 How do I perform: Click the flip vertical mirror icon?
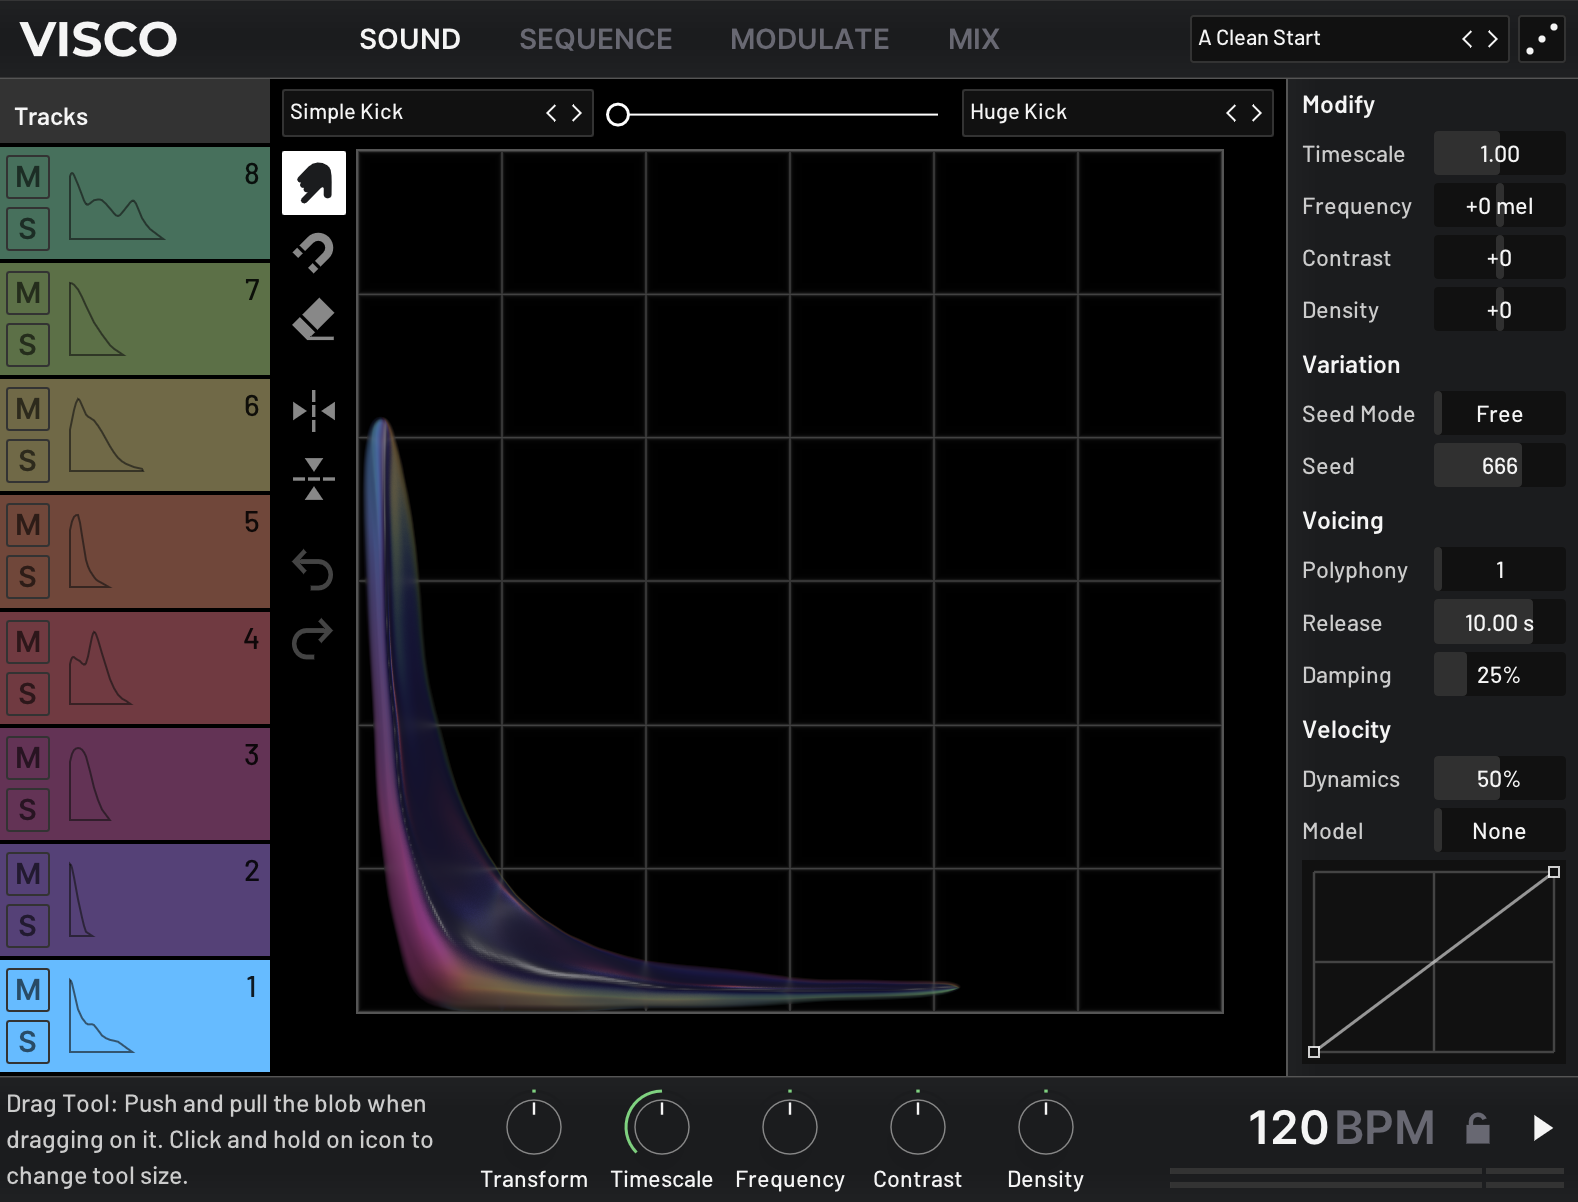tap(313, 479)
